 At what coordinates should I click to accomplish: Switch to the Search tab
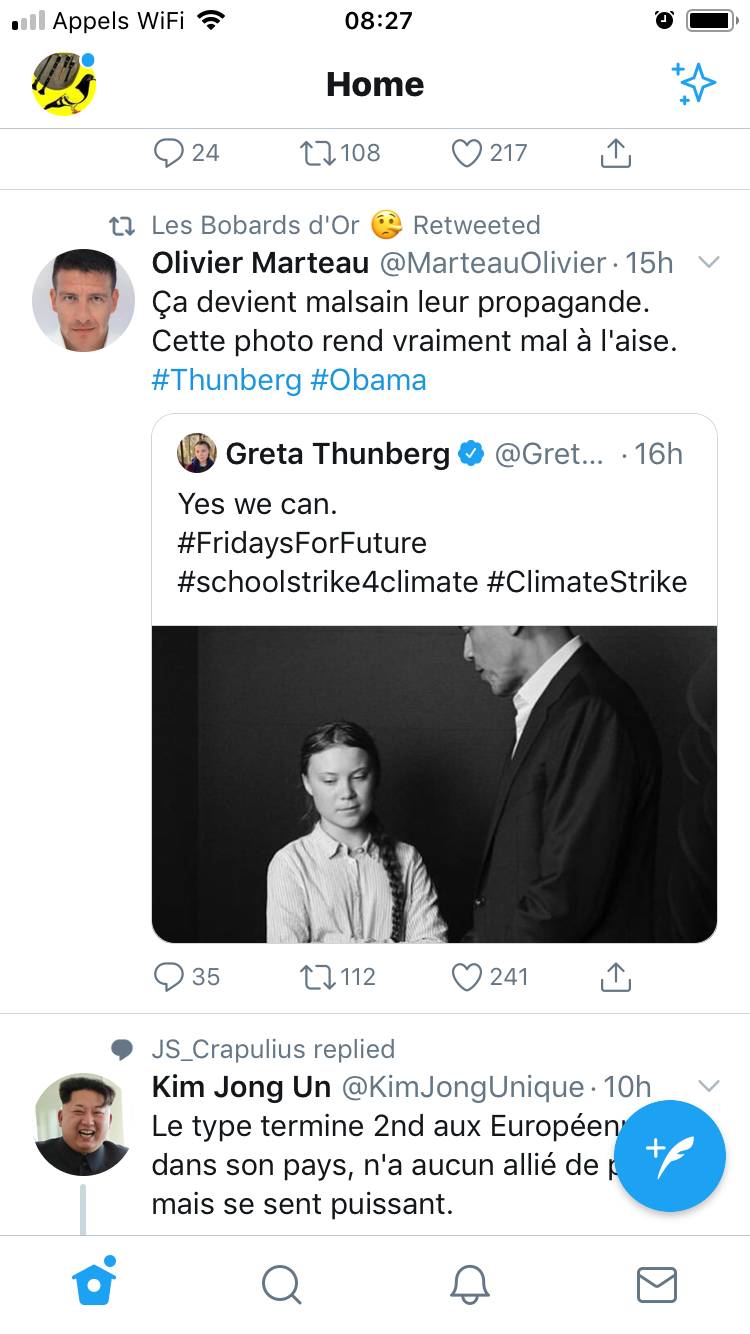pyautogui.click(x=281, y=1284)
